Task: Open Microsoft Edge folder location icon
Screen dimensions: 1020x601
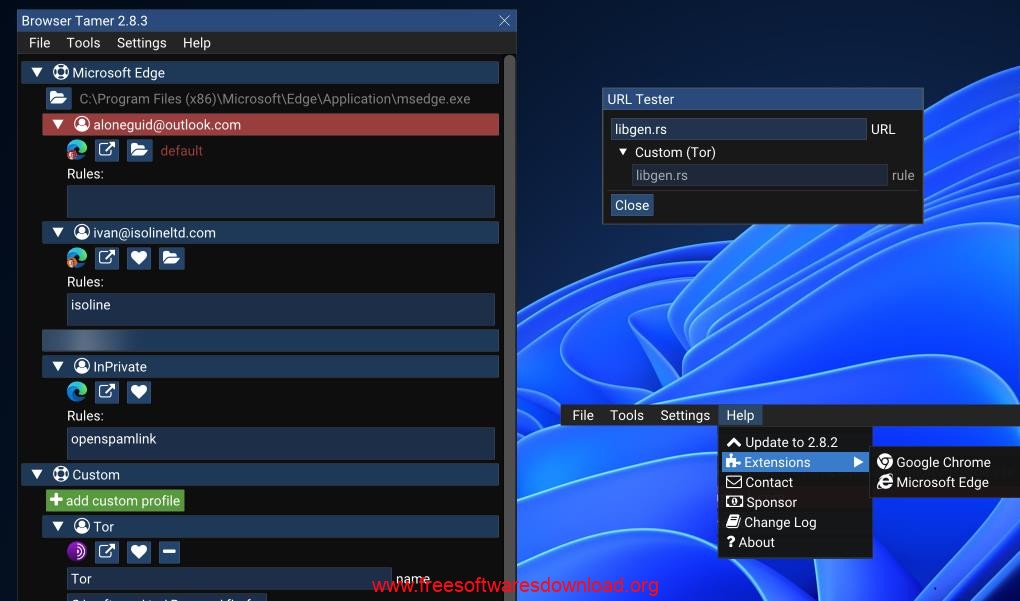Action: click(58, 98)
